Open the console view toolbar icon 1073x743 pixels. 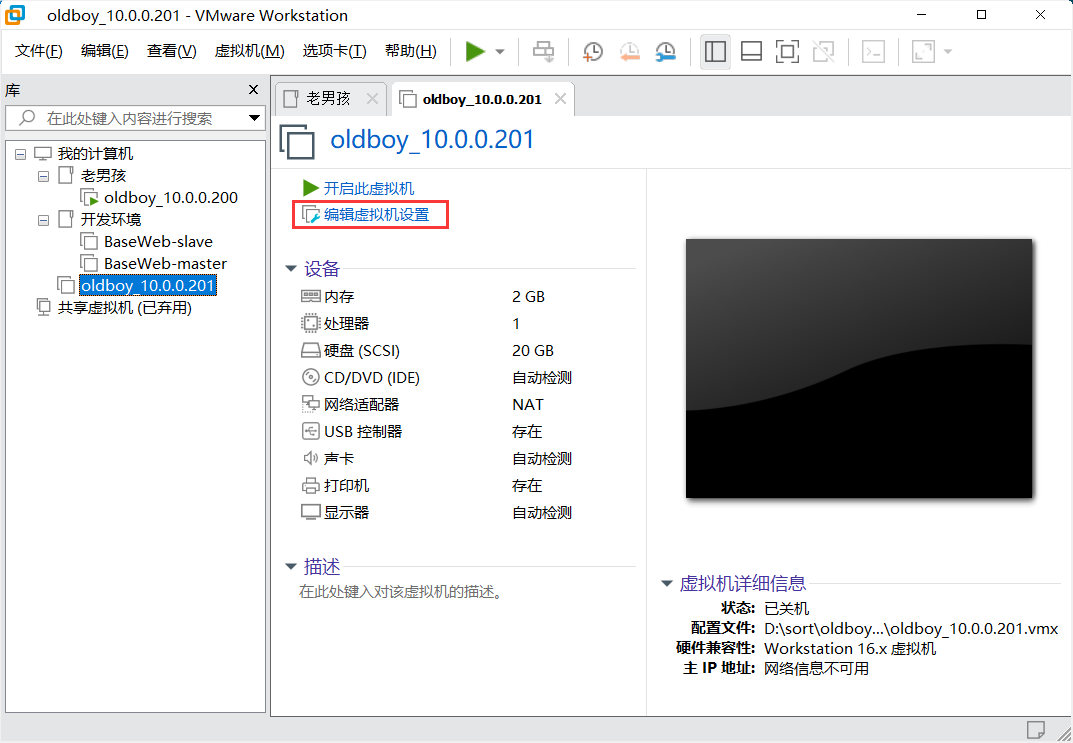coord(873,51)
